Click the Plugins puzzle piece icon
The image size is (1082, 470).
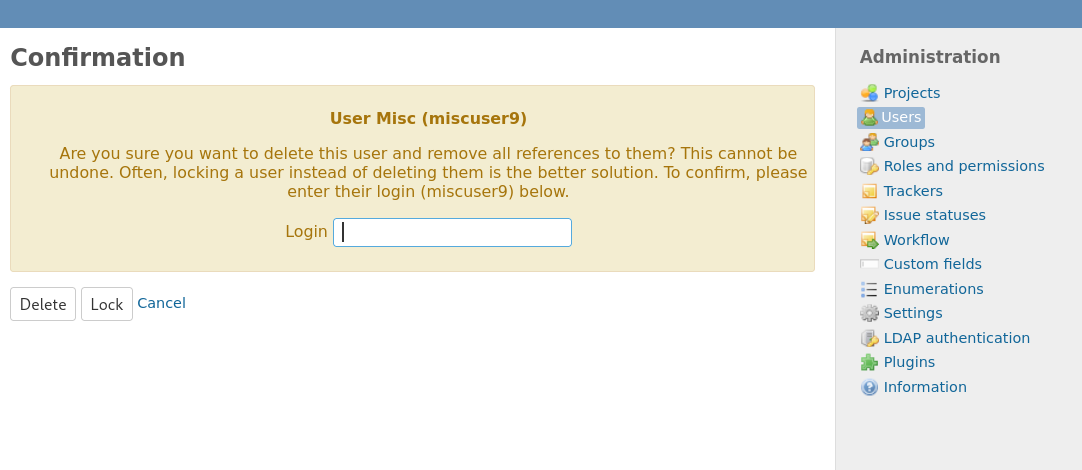[869, 362]
